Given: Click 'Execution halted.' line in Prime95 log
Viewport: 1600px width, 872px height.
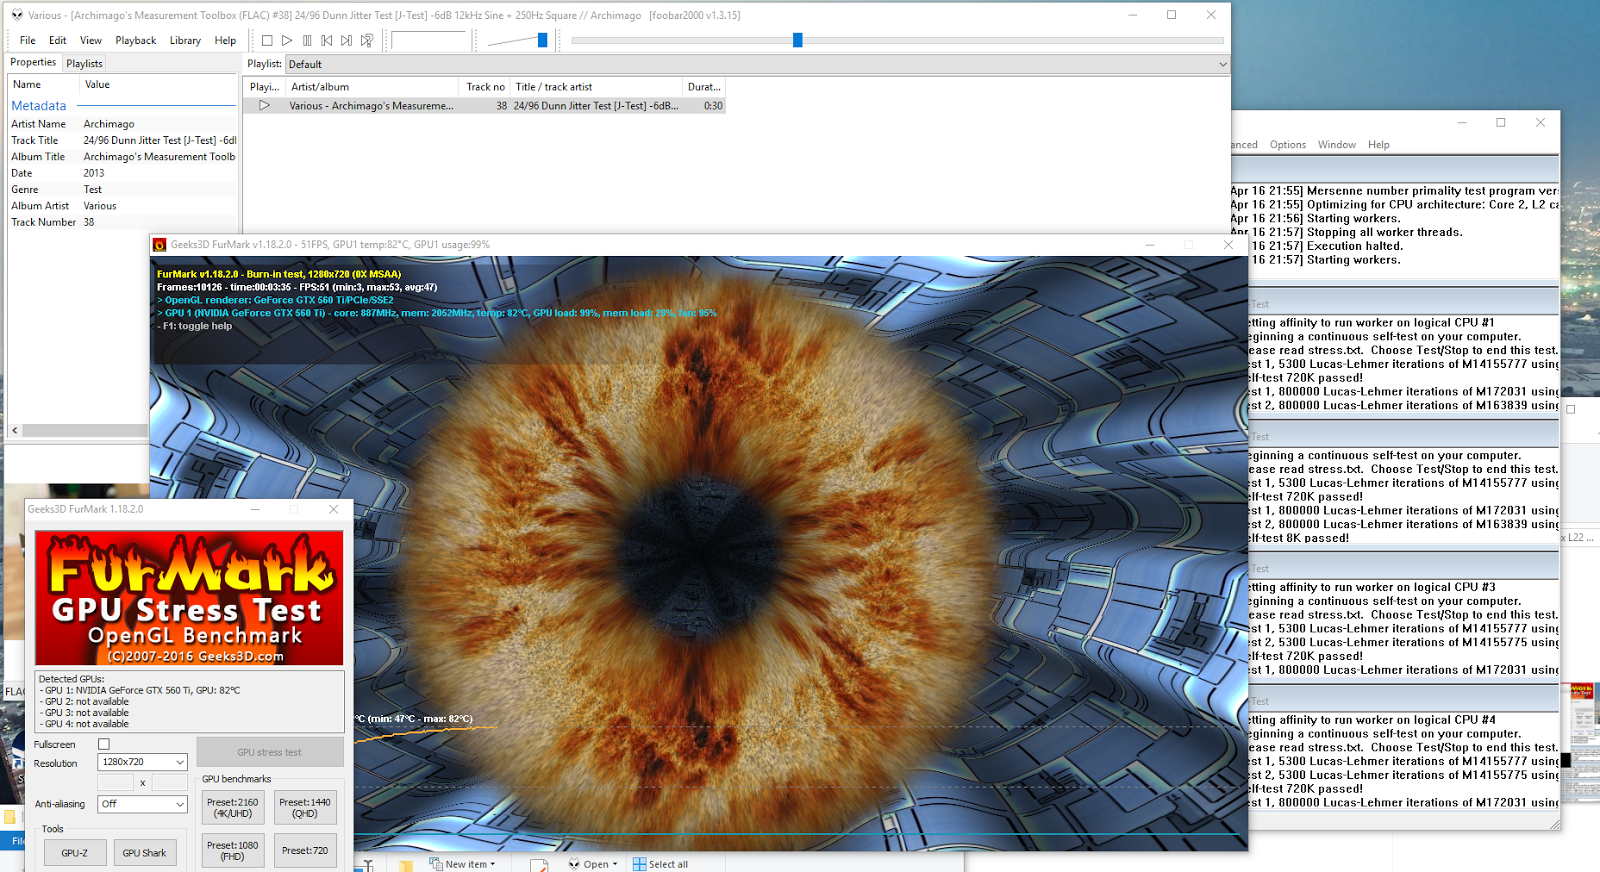Looking at the screenshot, I should [x=1354, y=246].
